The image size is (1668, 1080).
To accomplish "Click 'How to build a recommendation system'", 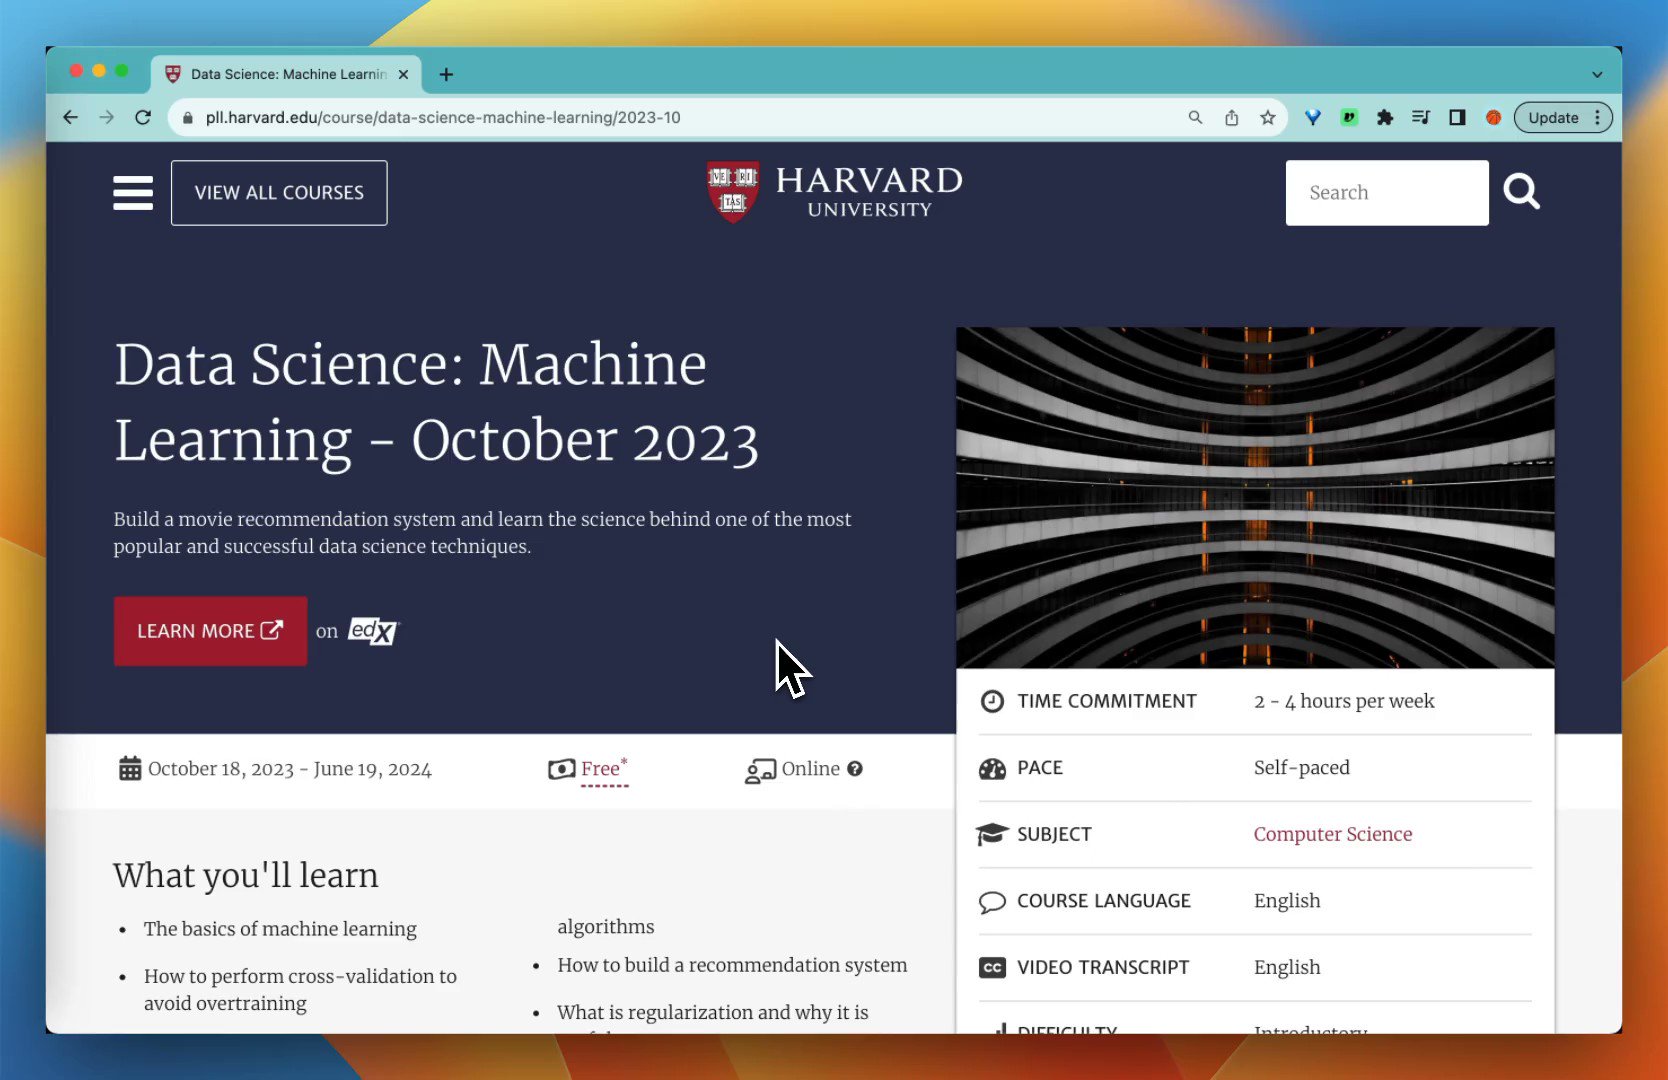I will click(732, 965).
